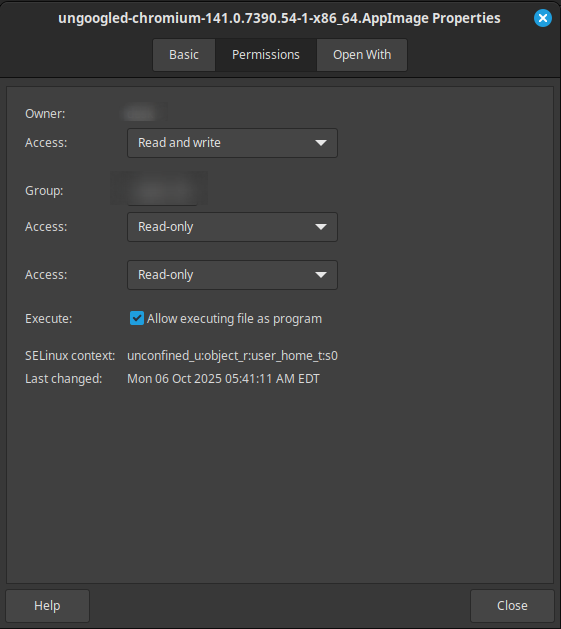
Task: Click the Last changed: label
Action: pyautogui.click(x=63, y=379)
